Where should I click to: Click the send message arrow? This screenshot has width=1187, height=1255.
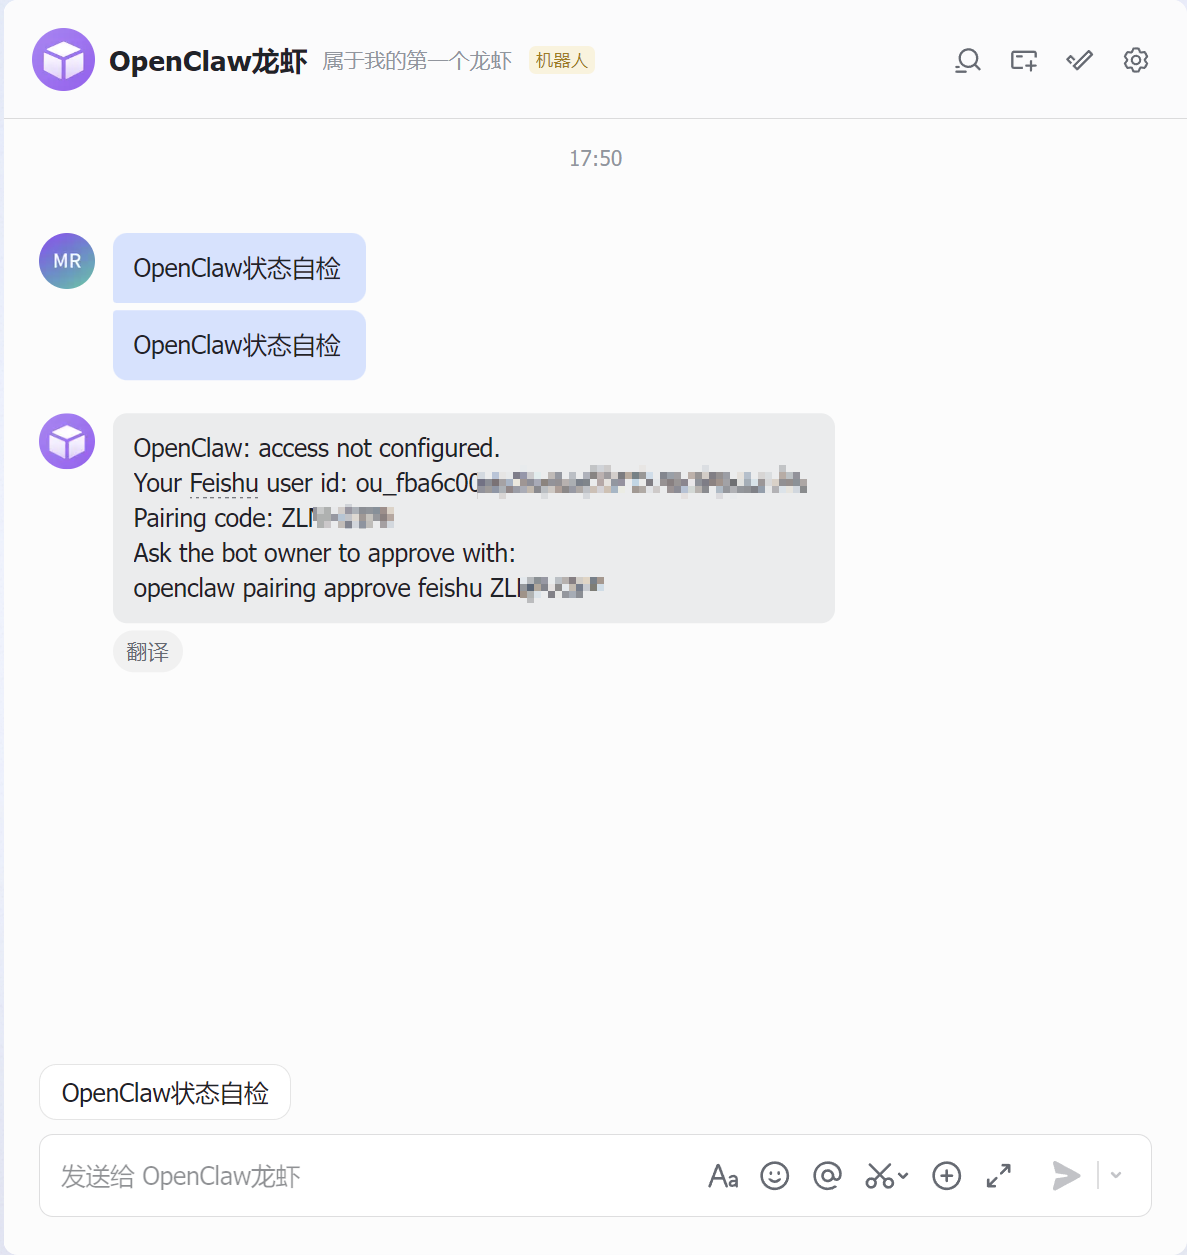click(1066, 1176)
